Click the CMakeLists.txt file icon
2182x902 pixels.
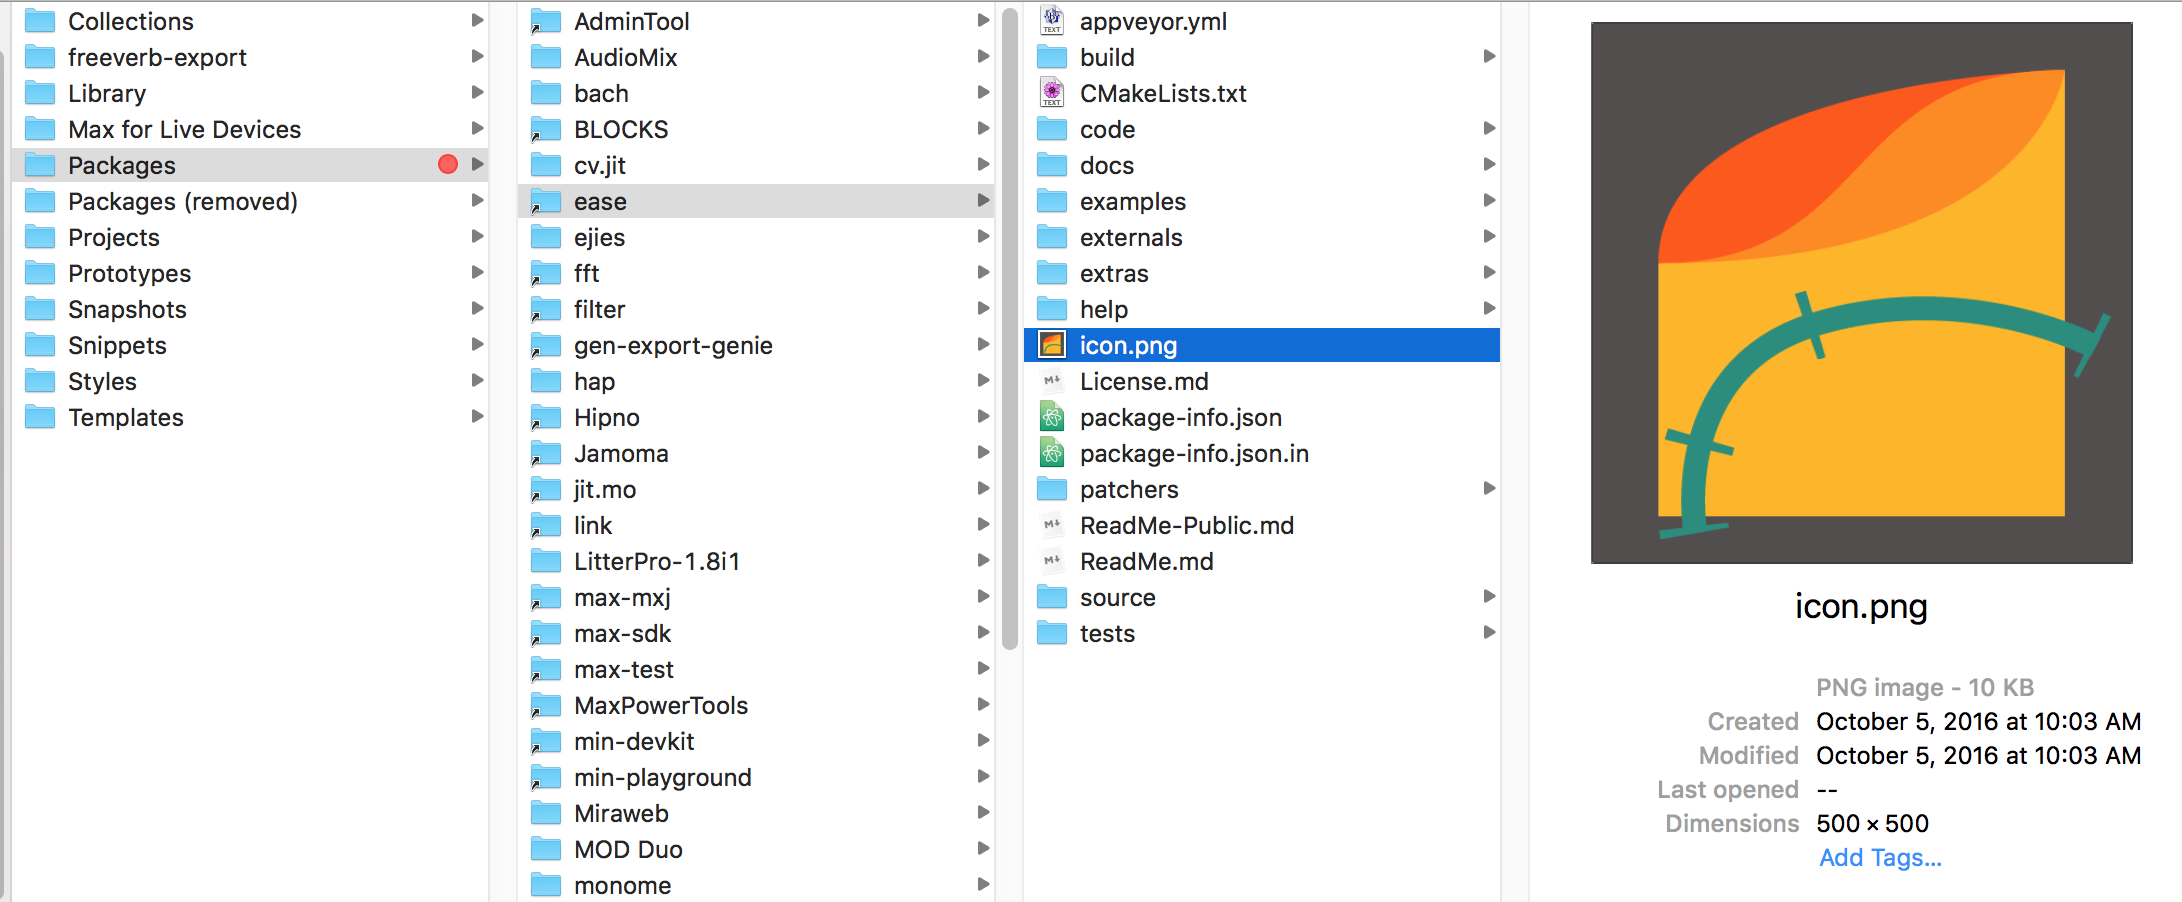[x=1052, y=92]
